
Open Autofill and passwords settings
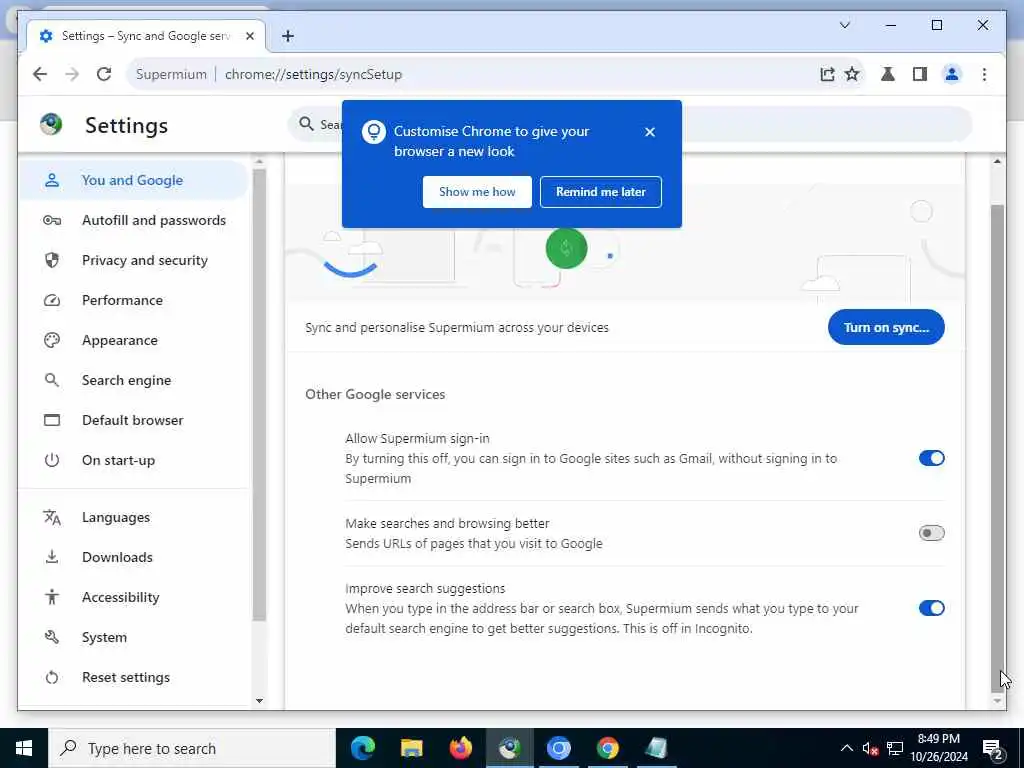pos(134,220)
